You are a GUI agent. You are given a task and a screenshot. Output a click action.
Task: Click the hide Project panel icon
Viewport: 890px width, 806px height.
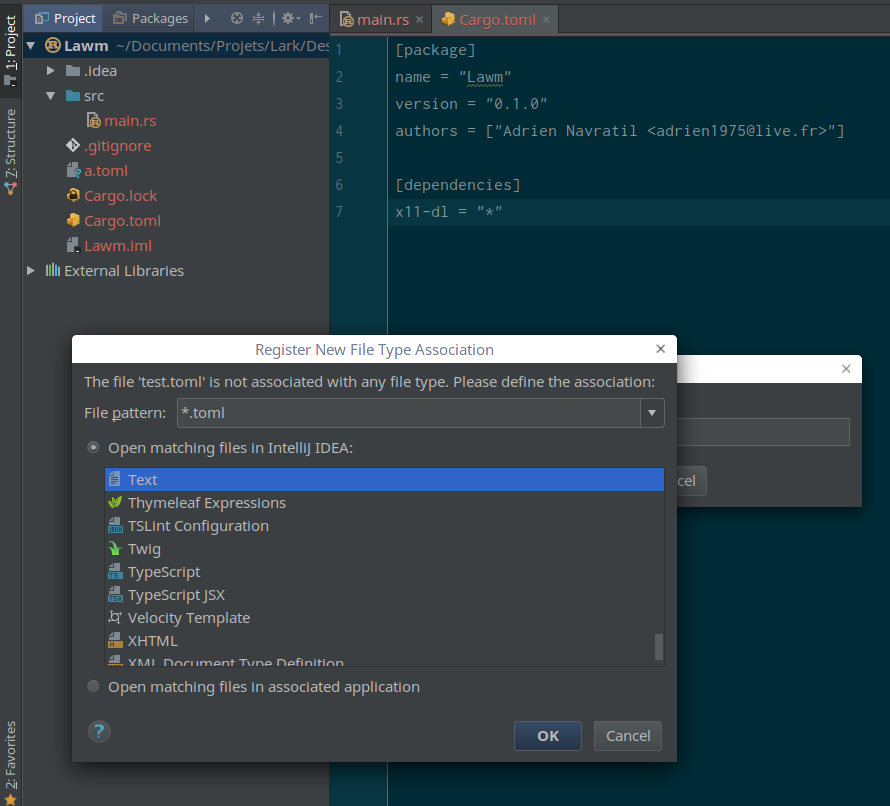pyautogui.click(x=316, y=18)
